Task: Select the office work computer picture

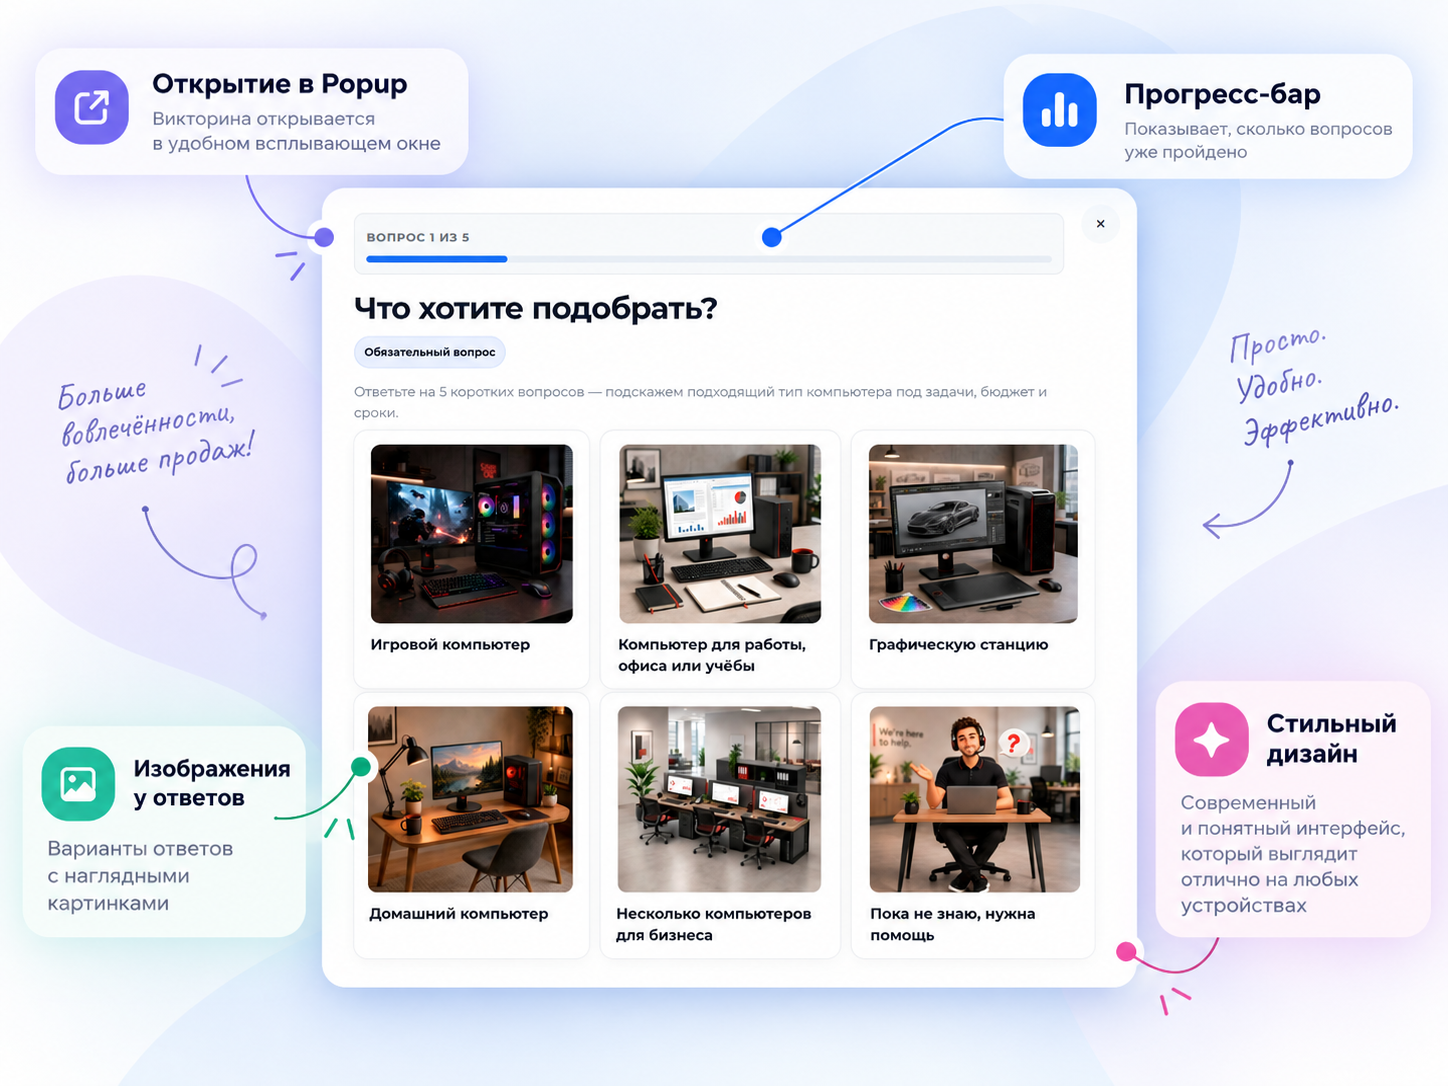Action: [x=720, y=534]
